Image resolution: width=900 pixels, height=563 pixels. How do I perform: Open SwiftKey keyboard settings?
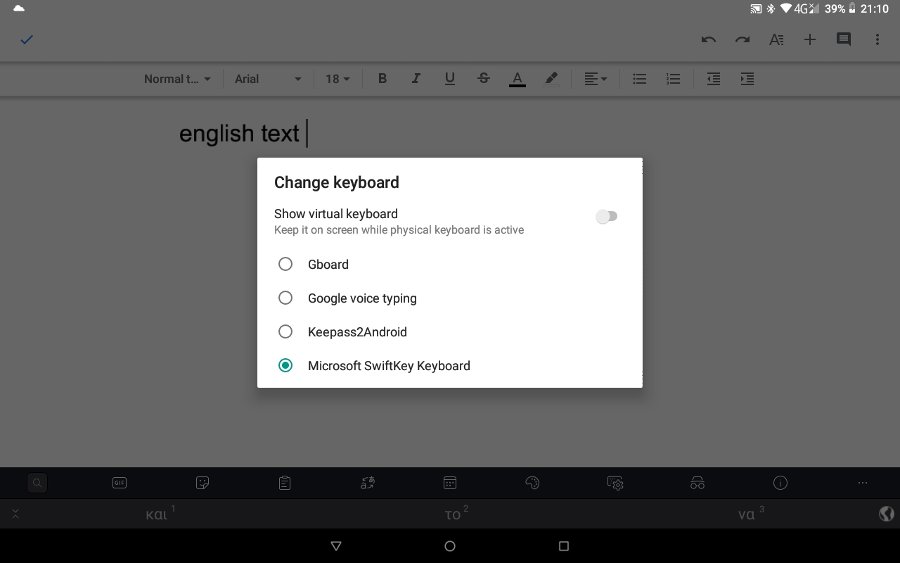coord(615,483)
